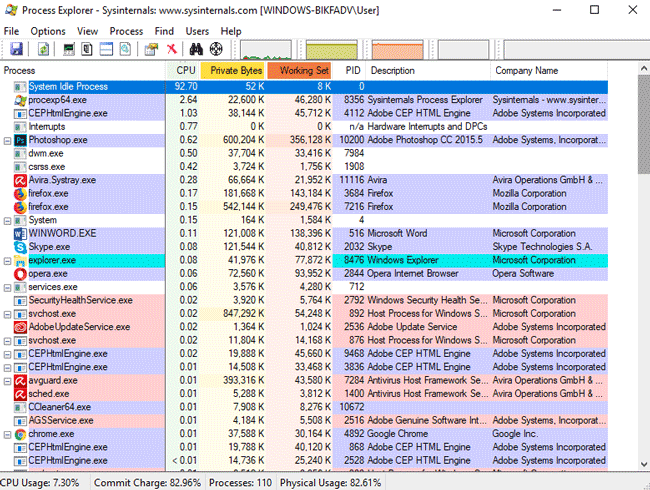Sort by the Private Bytes column header

click(236, 71)
